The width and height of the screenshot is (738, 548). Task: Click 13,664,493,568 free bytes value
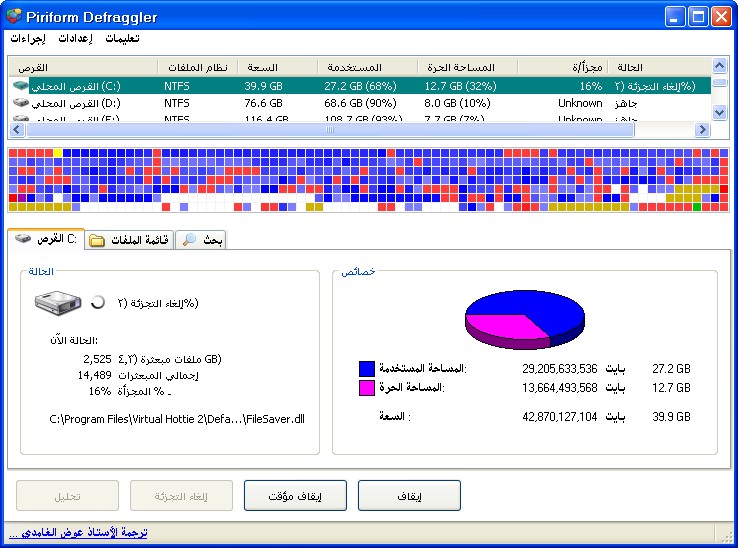(560, 388)
